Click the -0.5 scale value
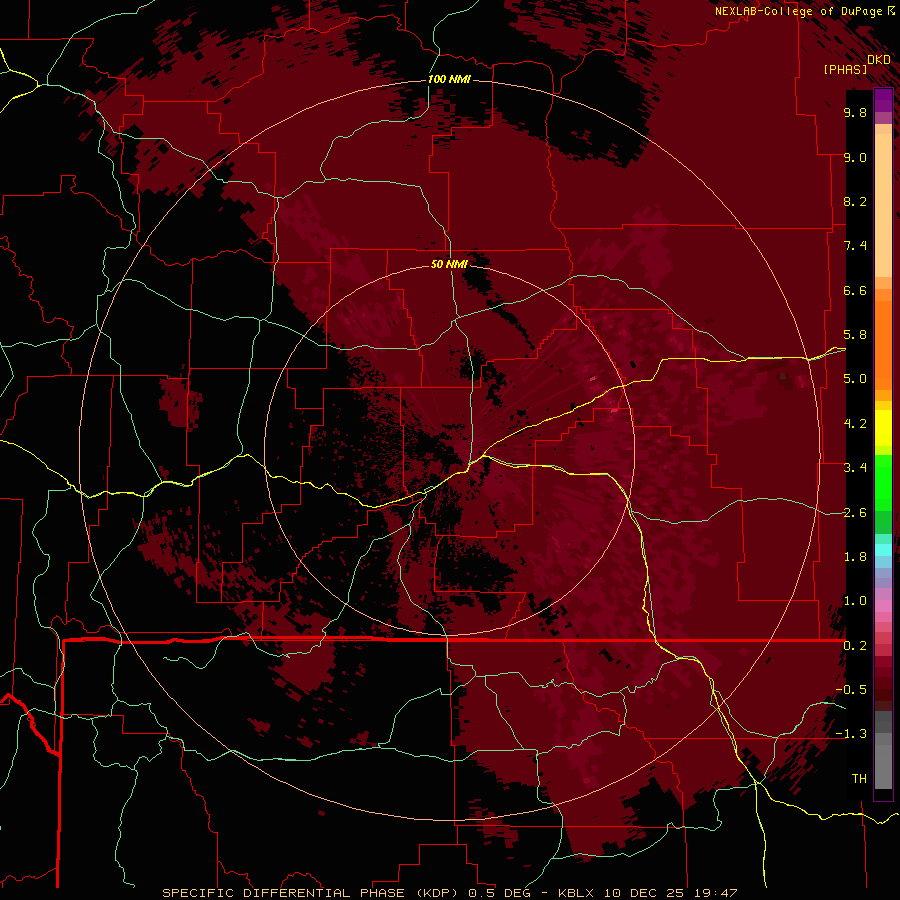 click(851, 690)
